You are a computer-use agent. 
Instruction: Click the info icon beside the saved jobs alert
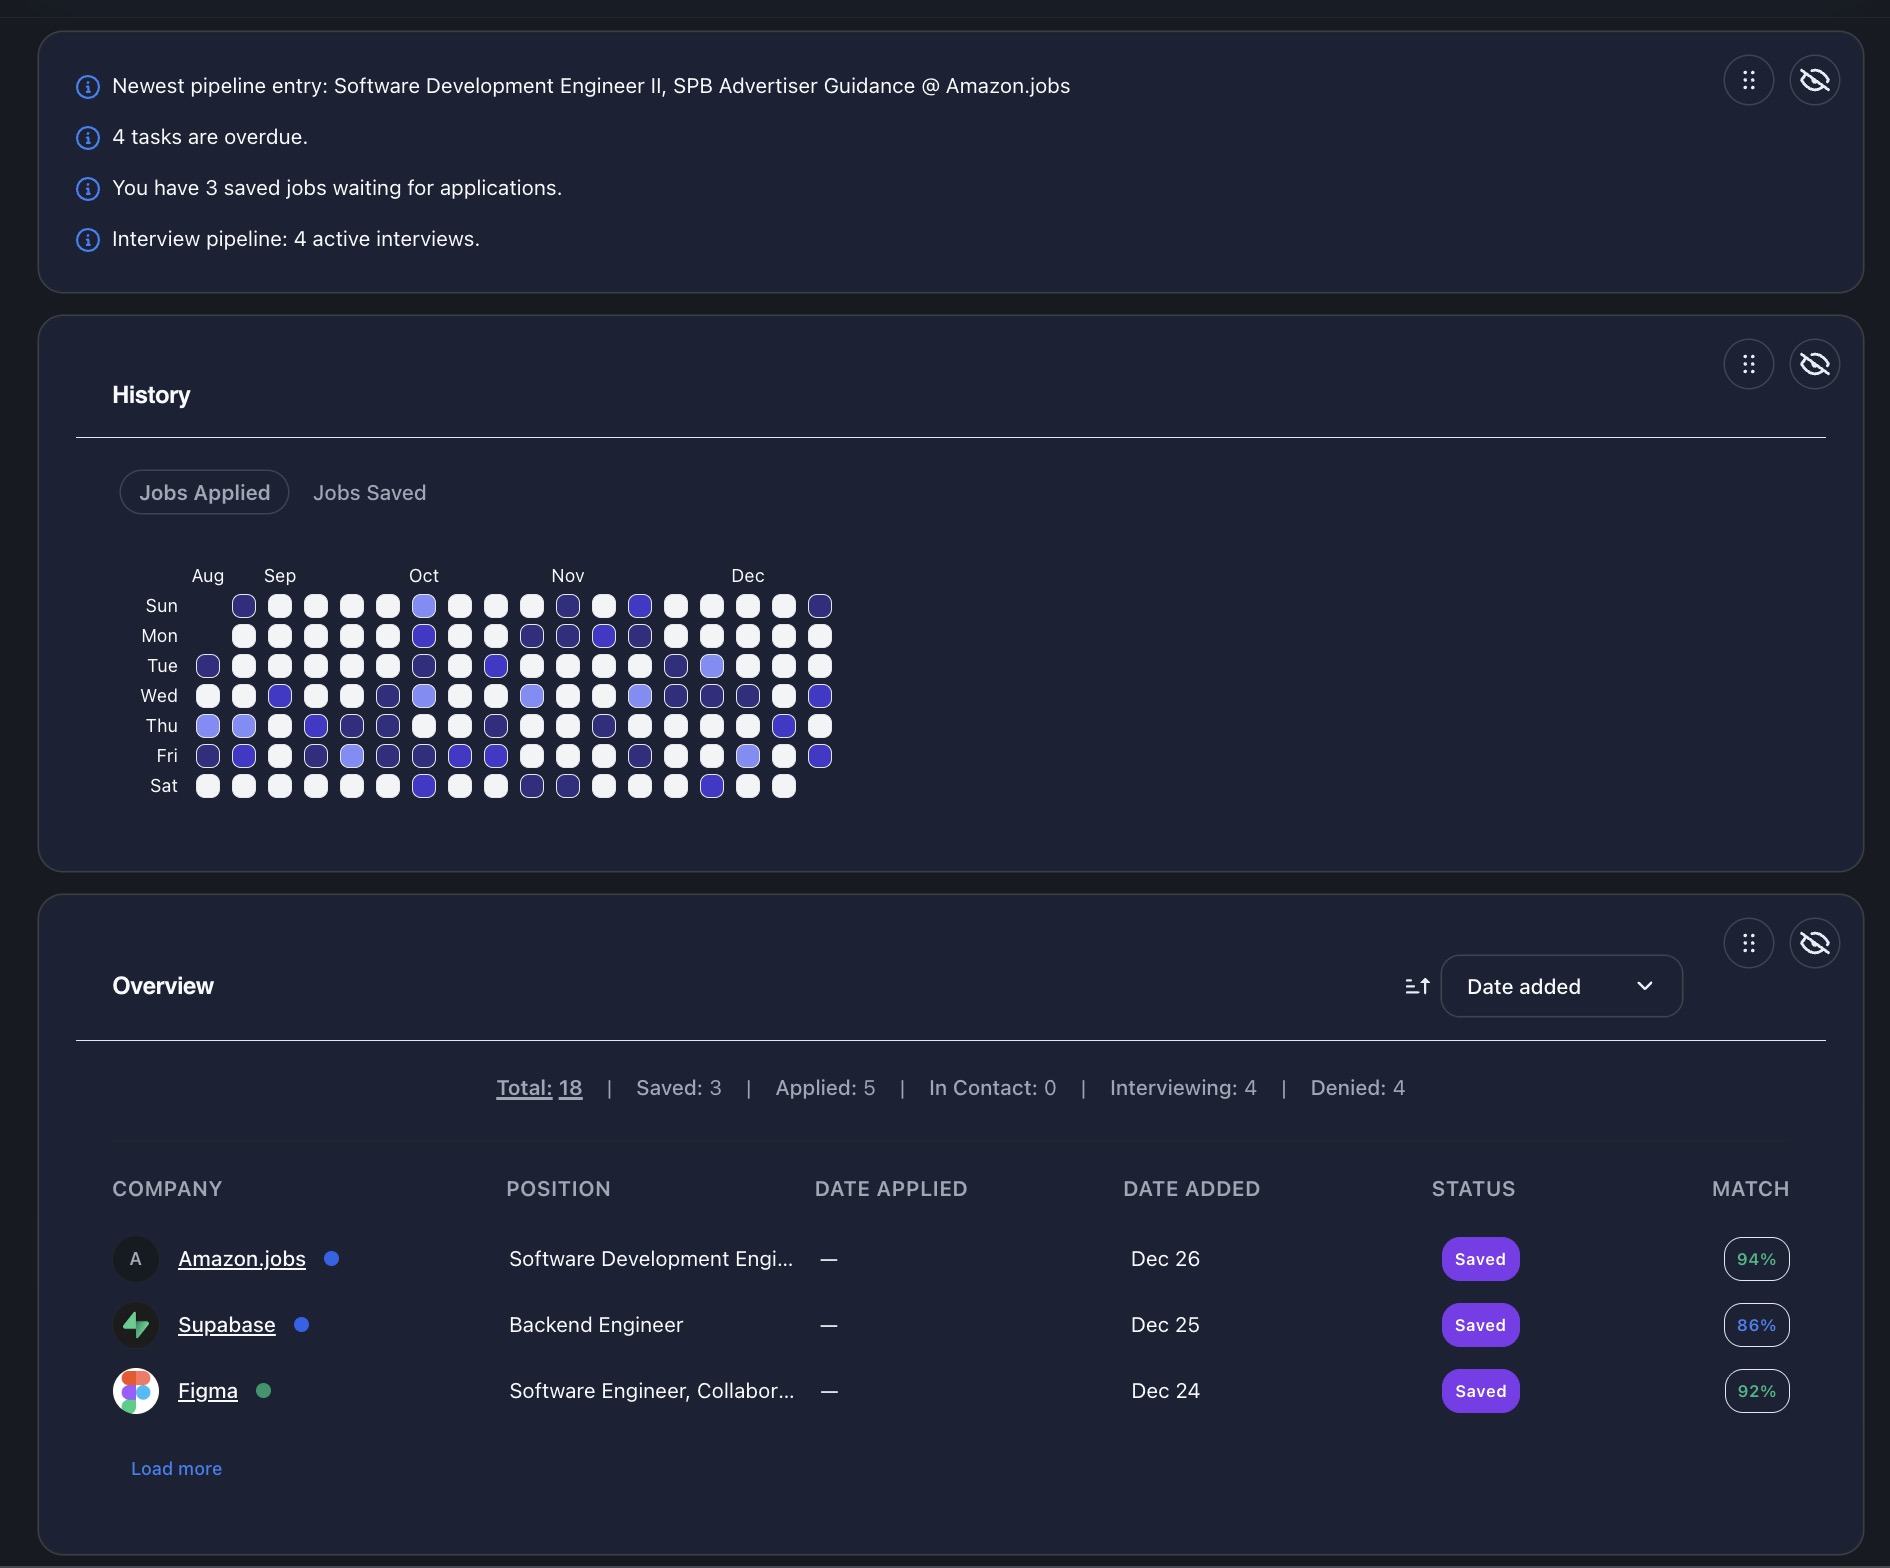[87, 189]
